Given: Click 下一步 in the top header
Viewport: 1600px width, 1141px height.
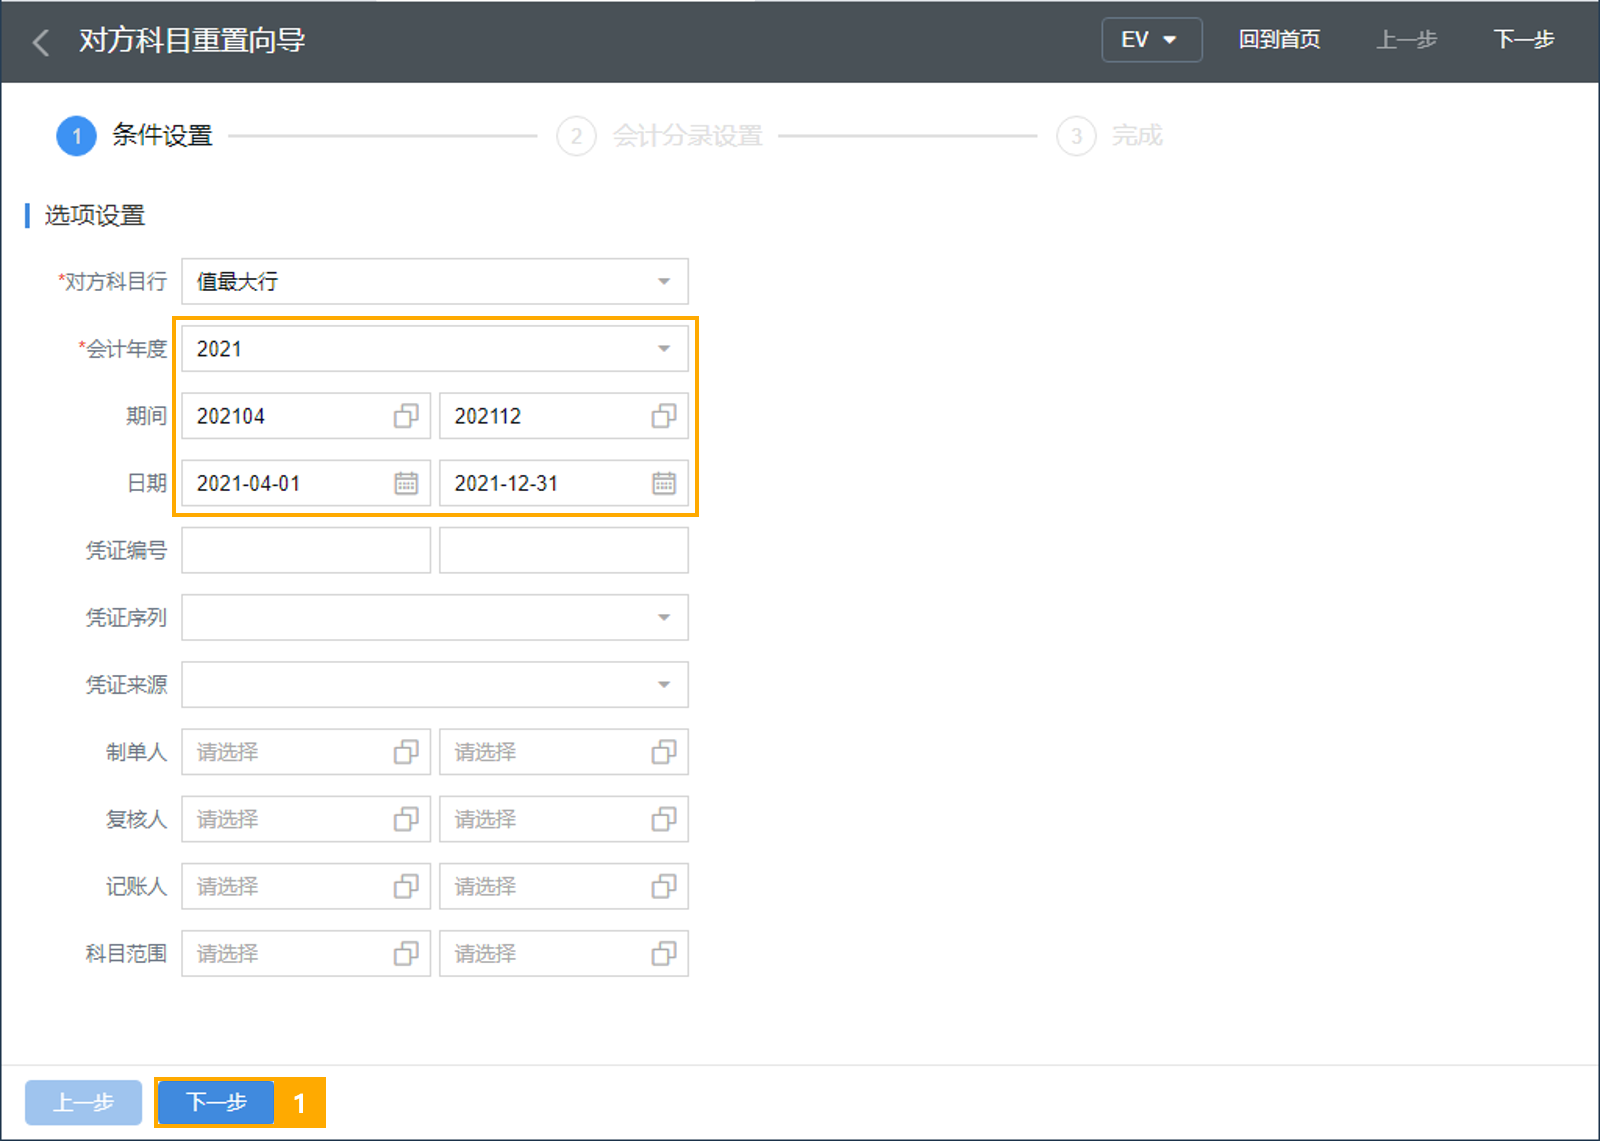Looking at the screenshot, I should pos(1523,40).
